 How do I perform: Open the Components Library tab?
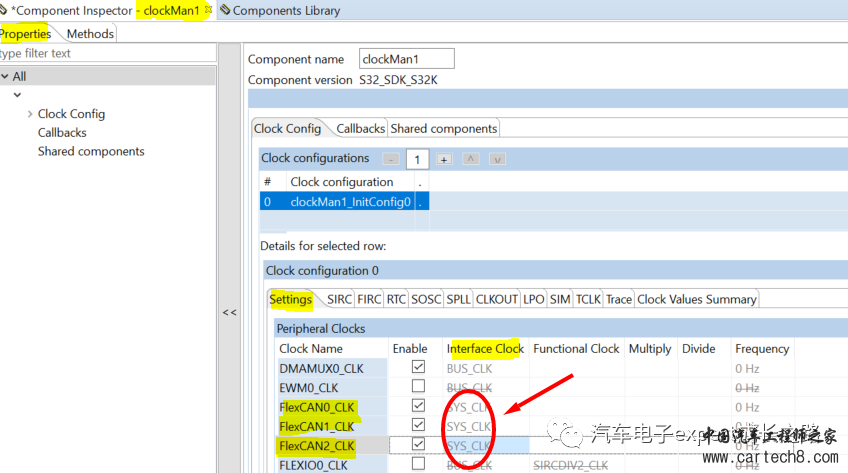(286, 10)
